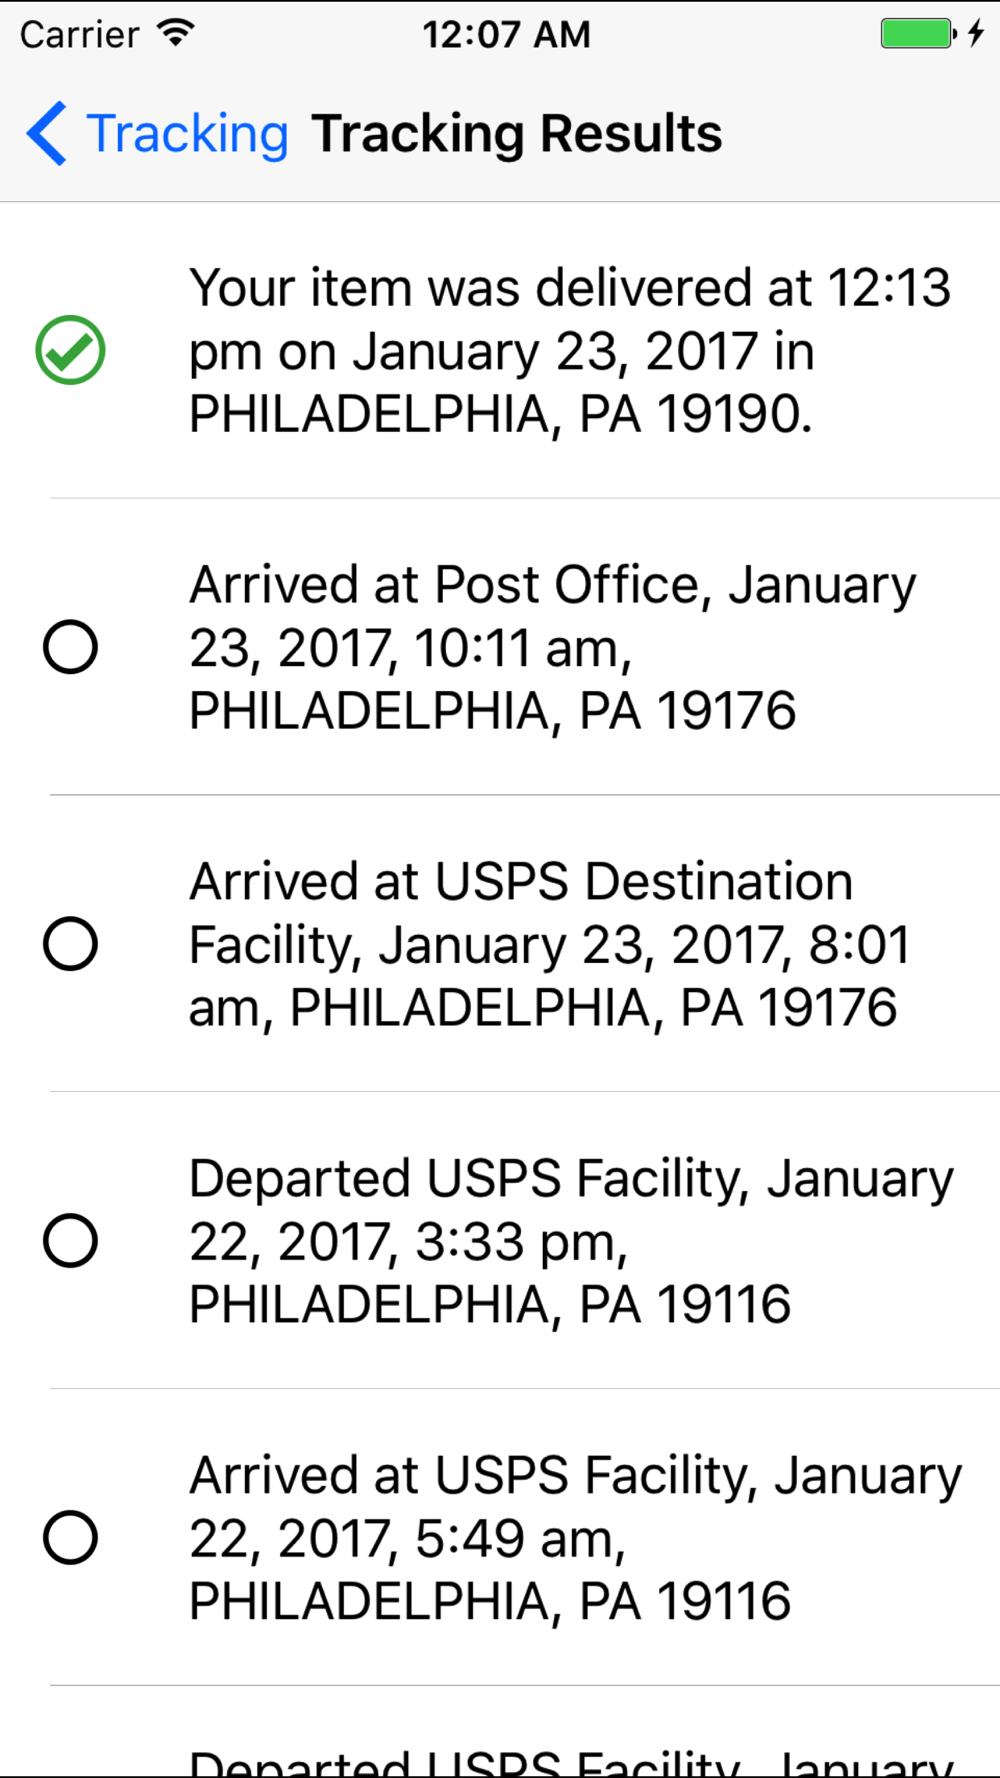Tap the blue back chevron icon
Screen dimensions: 1000x1778
pyautogui.click(x=47, y=133)
